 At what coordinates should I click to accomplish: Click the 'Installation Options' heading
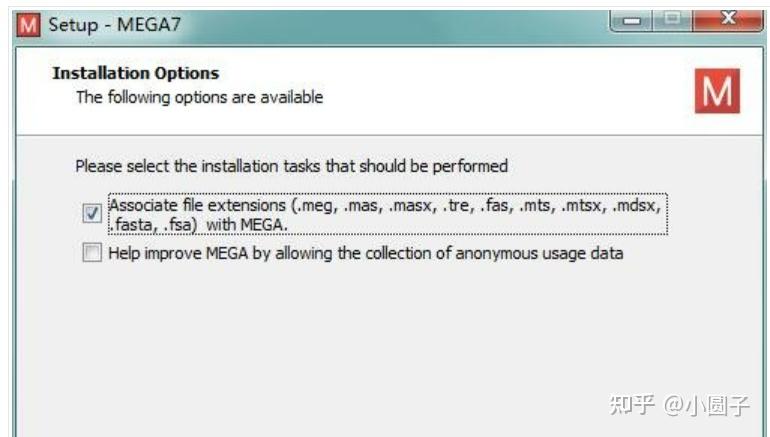135,73
